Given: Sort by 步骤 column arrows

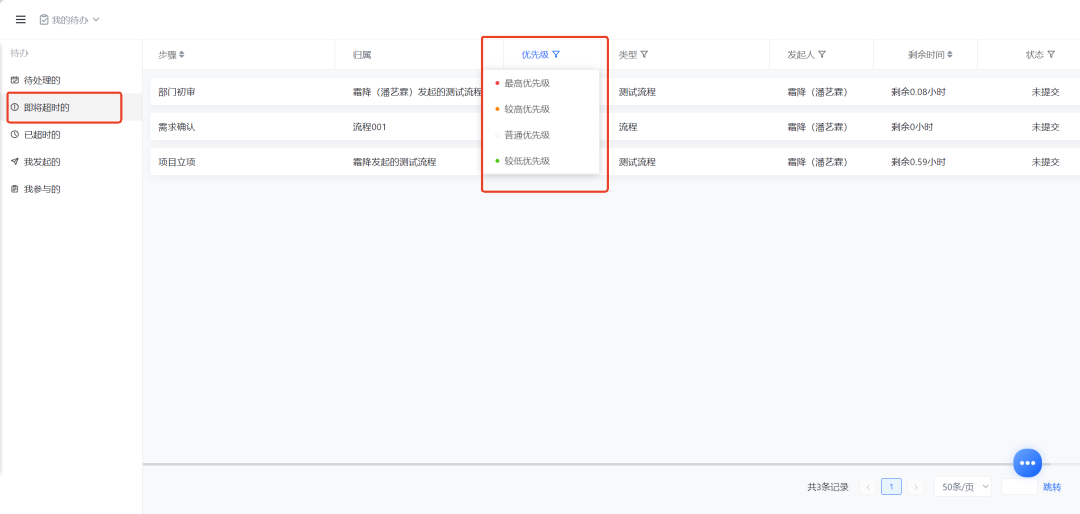Looking at the screenshot, I should click(x=182, y=54).
